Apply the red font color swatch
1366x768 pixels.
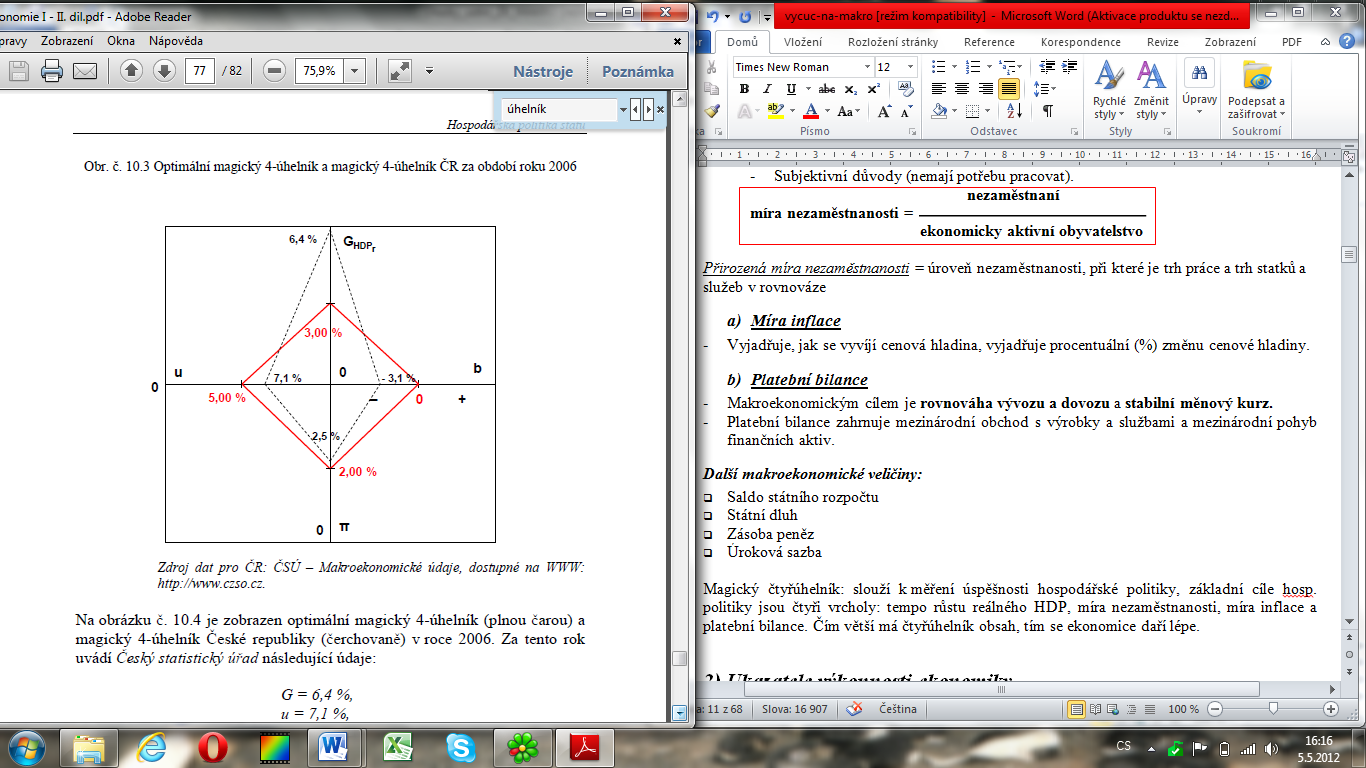pos(811,111)
